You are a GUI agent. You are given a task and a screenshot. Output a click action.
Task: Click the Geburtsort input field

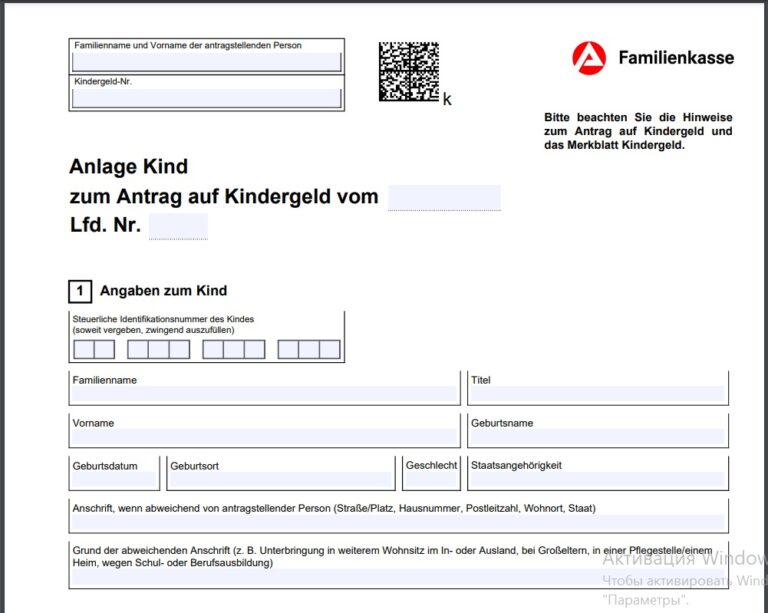pyautogui.click(x=281, y=480)
